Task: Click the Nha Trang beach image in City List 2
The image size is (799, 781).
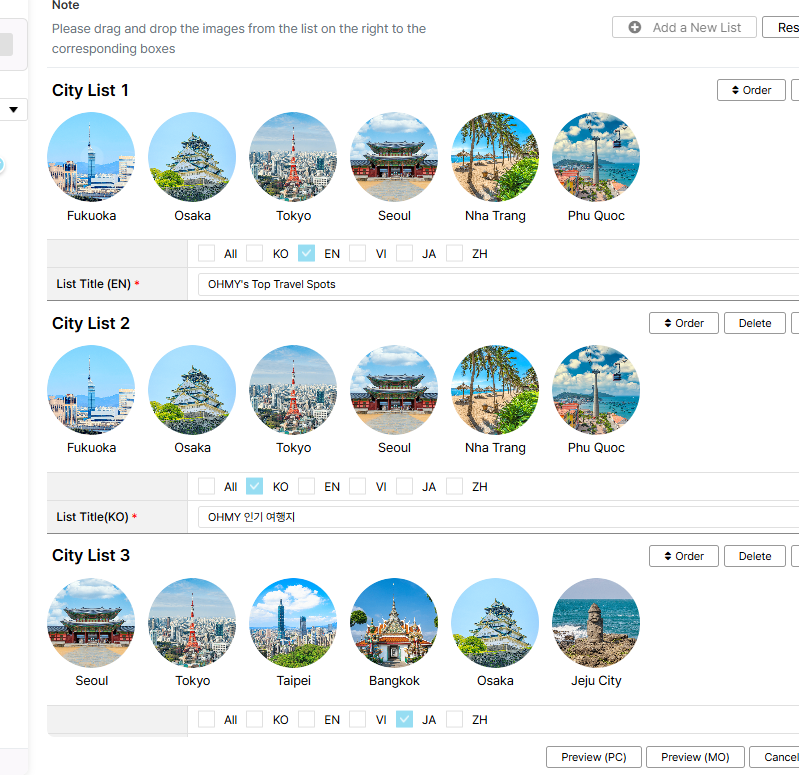Action: pos(495,390)
